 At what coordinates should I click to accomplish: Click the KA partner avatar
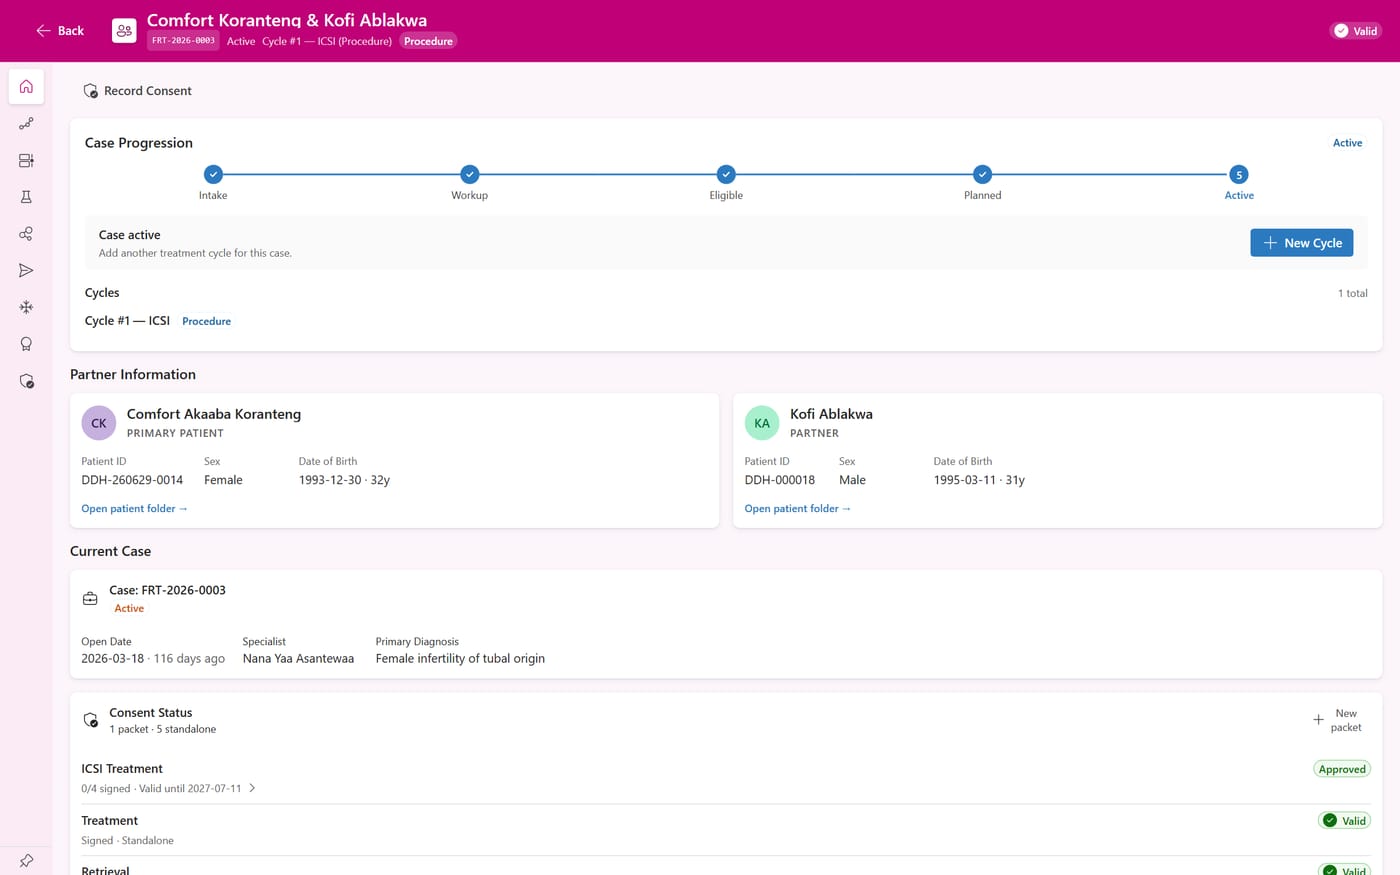click(x=762, y=423)
